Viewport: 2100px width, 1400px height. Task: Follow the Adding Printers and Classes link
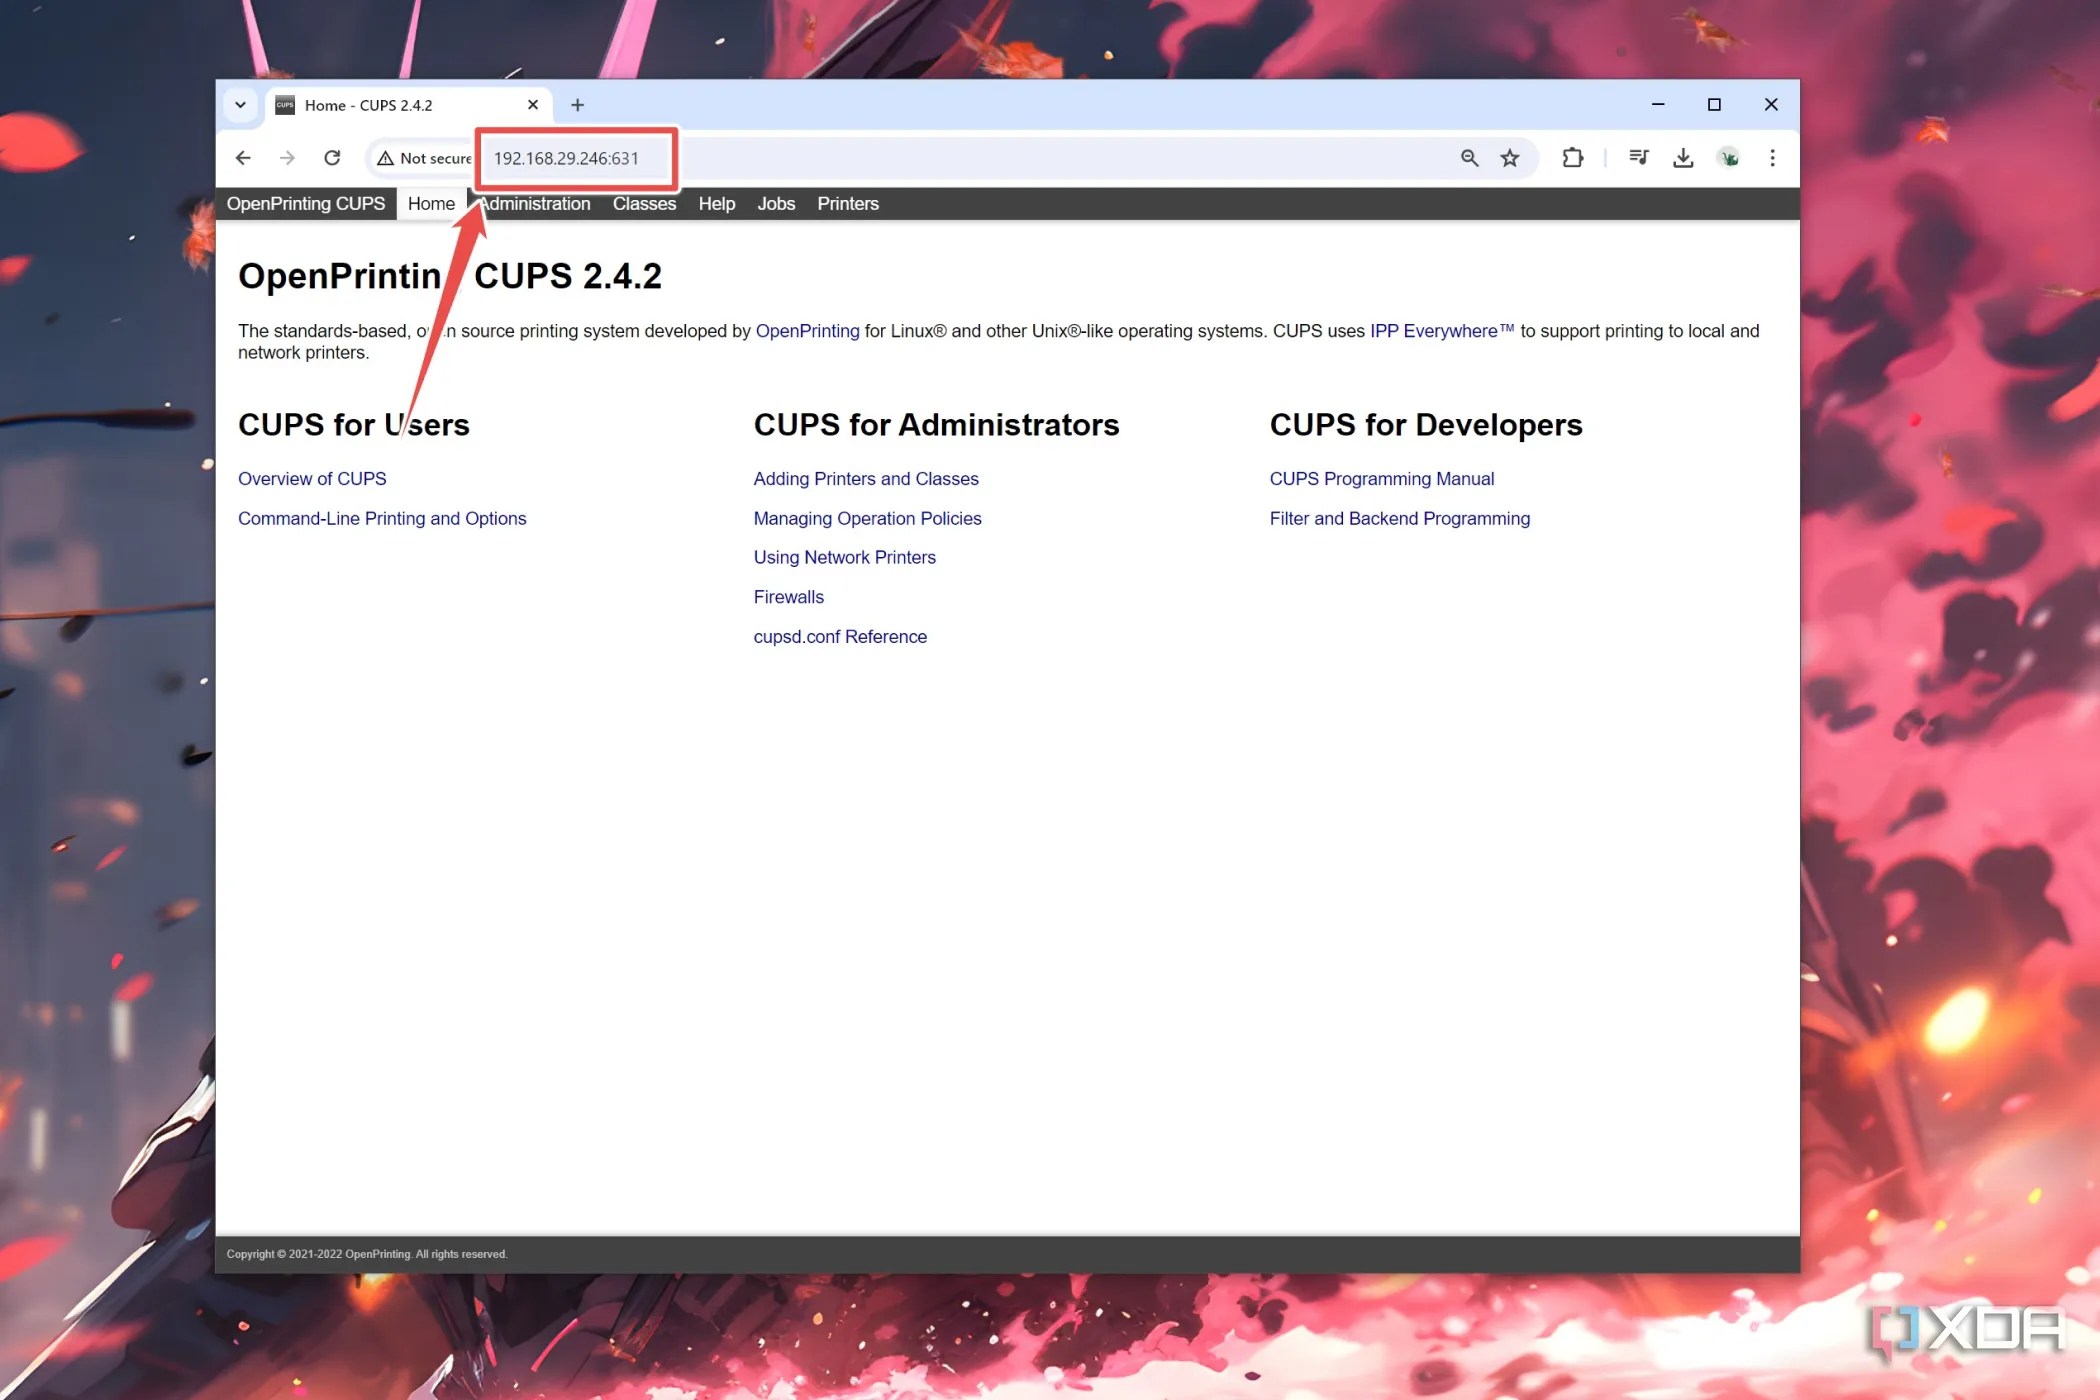coord(866,478)
